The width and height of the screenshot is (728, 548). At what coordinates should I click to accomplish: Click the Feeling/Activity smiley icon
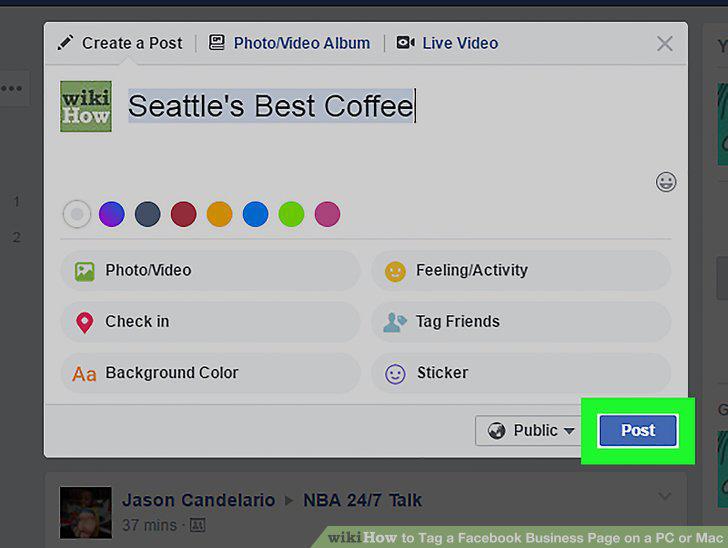(x=395, y=272)
